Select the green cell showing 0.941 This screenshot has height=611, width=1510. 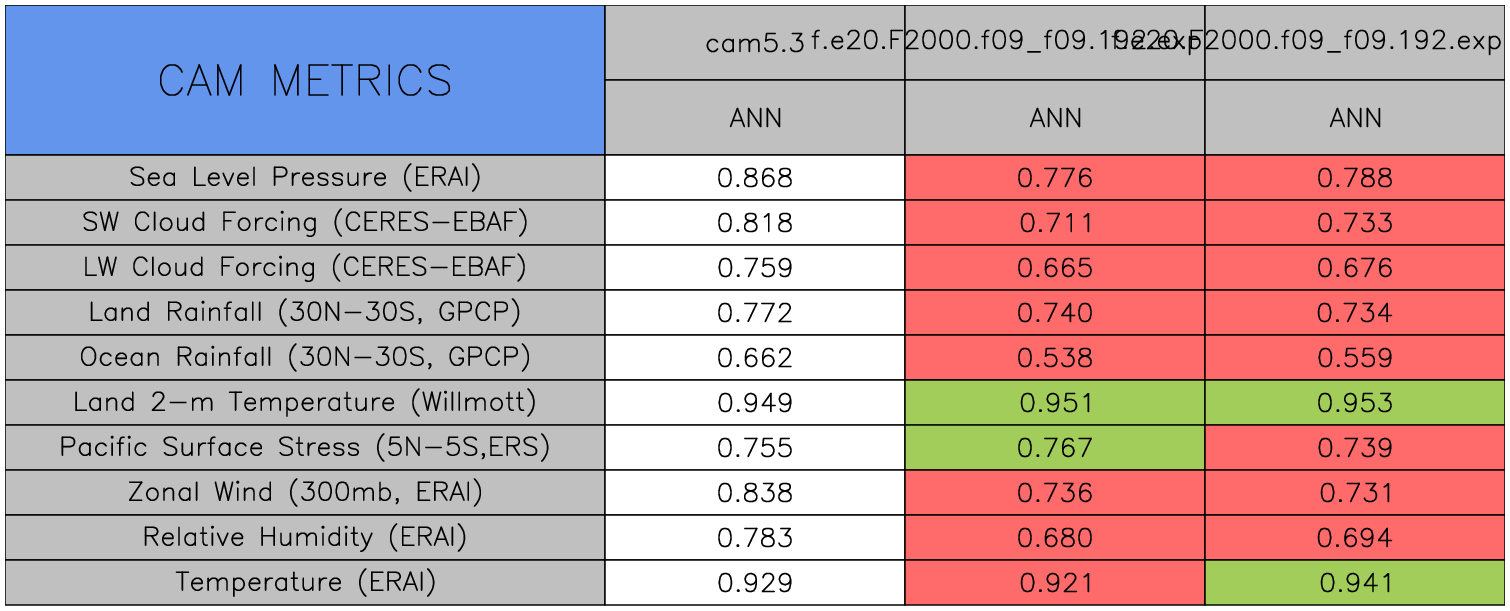pos(1355,583)
